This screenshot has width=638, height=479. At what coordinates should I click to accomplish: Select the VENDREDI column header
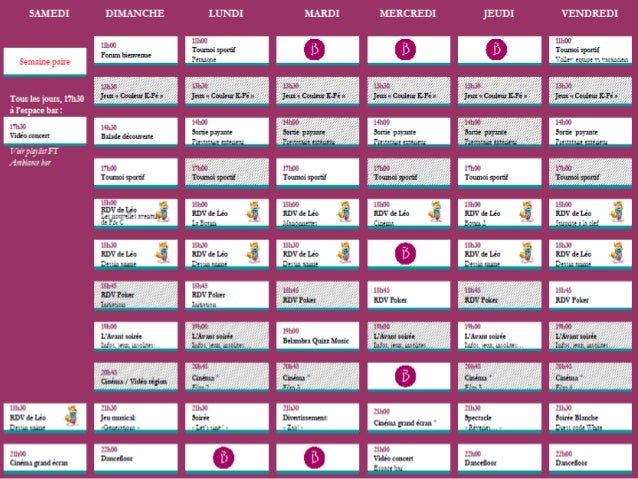(590, 13)
